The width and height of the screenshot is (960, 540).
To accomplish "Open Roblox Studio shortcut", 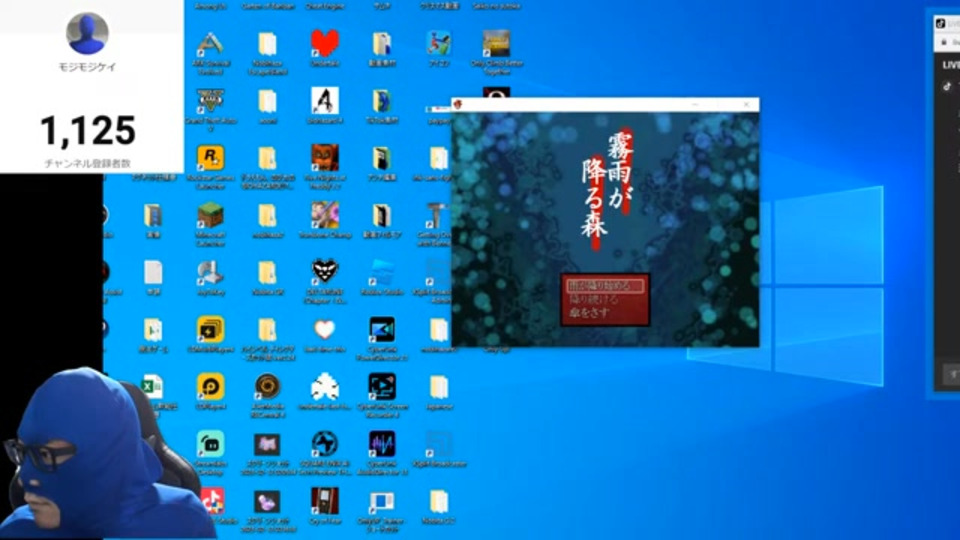I will [x=382, y=272].
